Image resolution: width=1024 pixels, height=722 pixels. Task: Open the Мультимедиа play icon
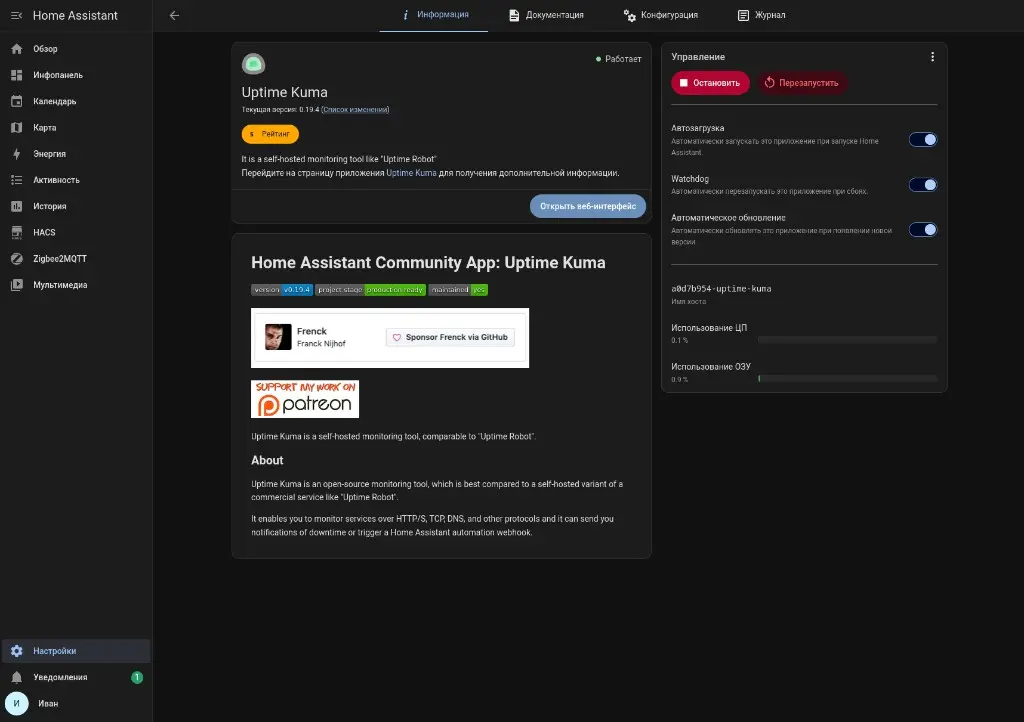[16, 285]
